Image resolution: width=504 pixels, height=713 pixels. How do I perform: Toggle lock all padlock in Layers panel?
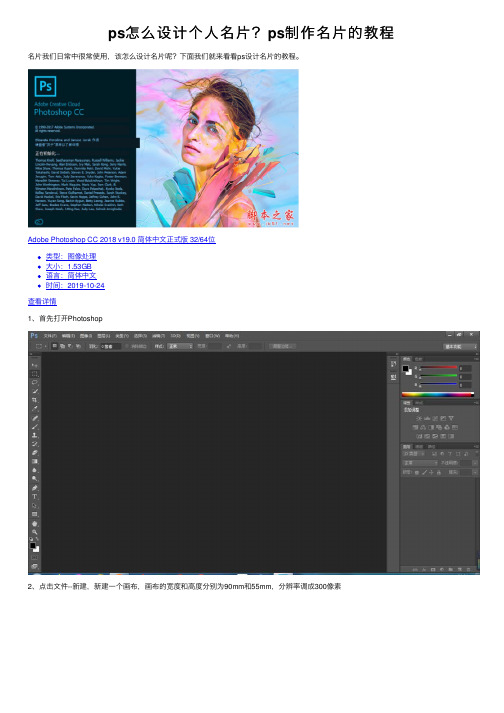[x=438, y=472]
